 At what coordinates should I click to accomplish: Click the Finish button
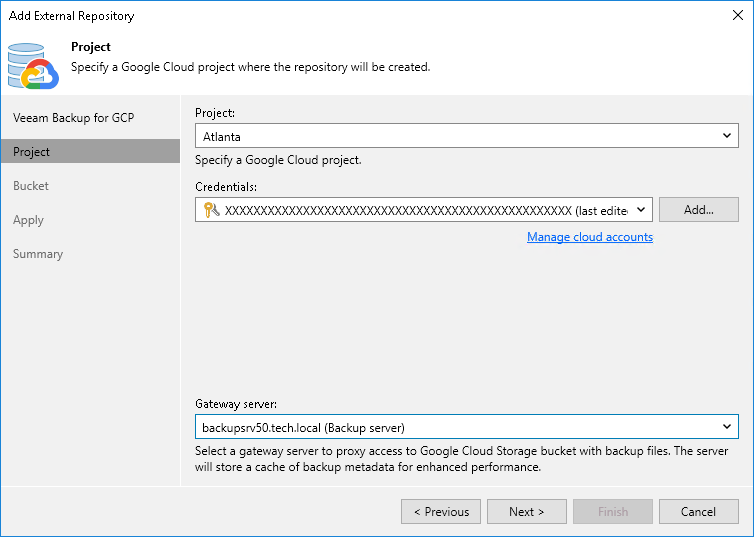[x=613, y=512]
